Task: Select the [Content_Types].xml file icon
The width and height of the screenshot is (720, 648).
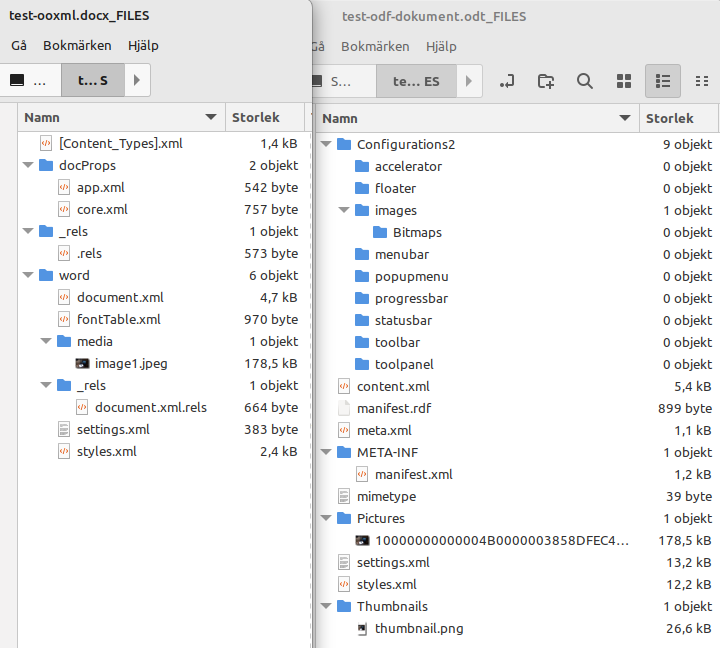Action: [x=46, y=143]
